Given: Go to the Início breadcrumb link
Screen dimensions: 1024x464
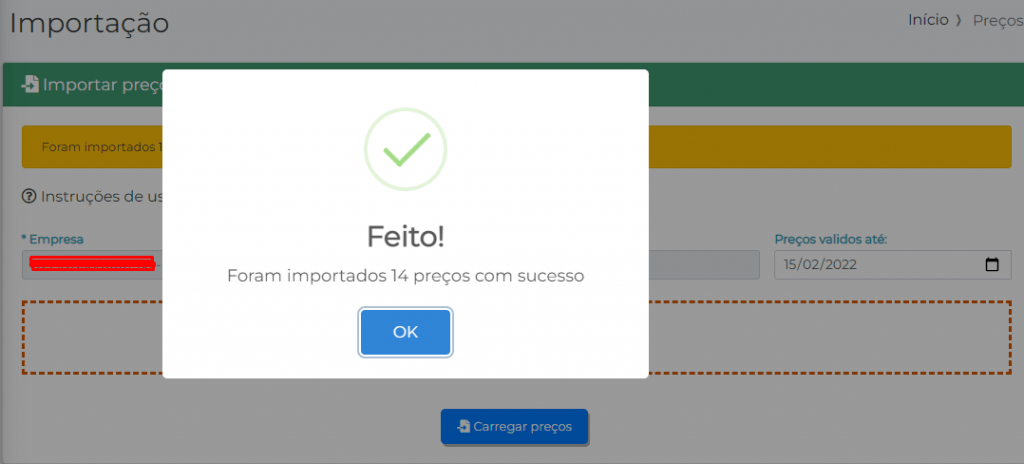Looking at the screenshot, I should click(x=927, y=21).
